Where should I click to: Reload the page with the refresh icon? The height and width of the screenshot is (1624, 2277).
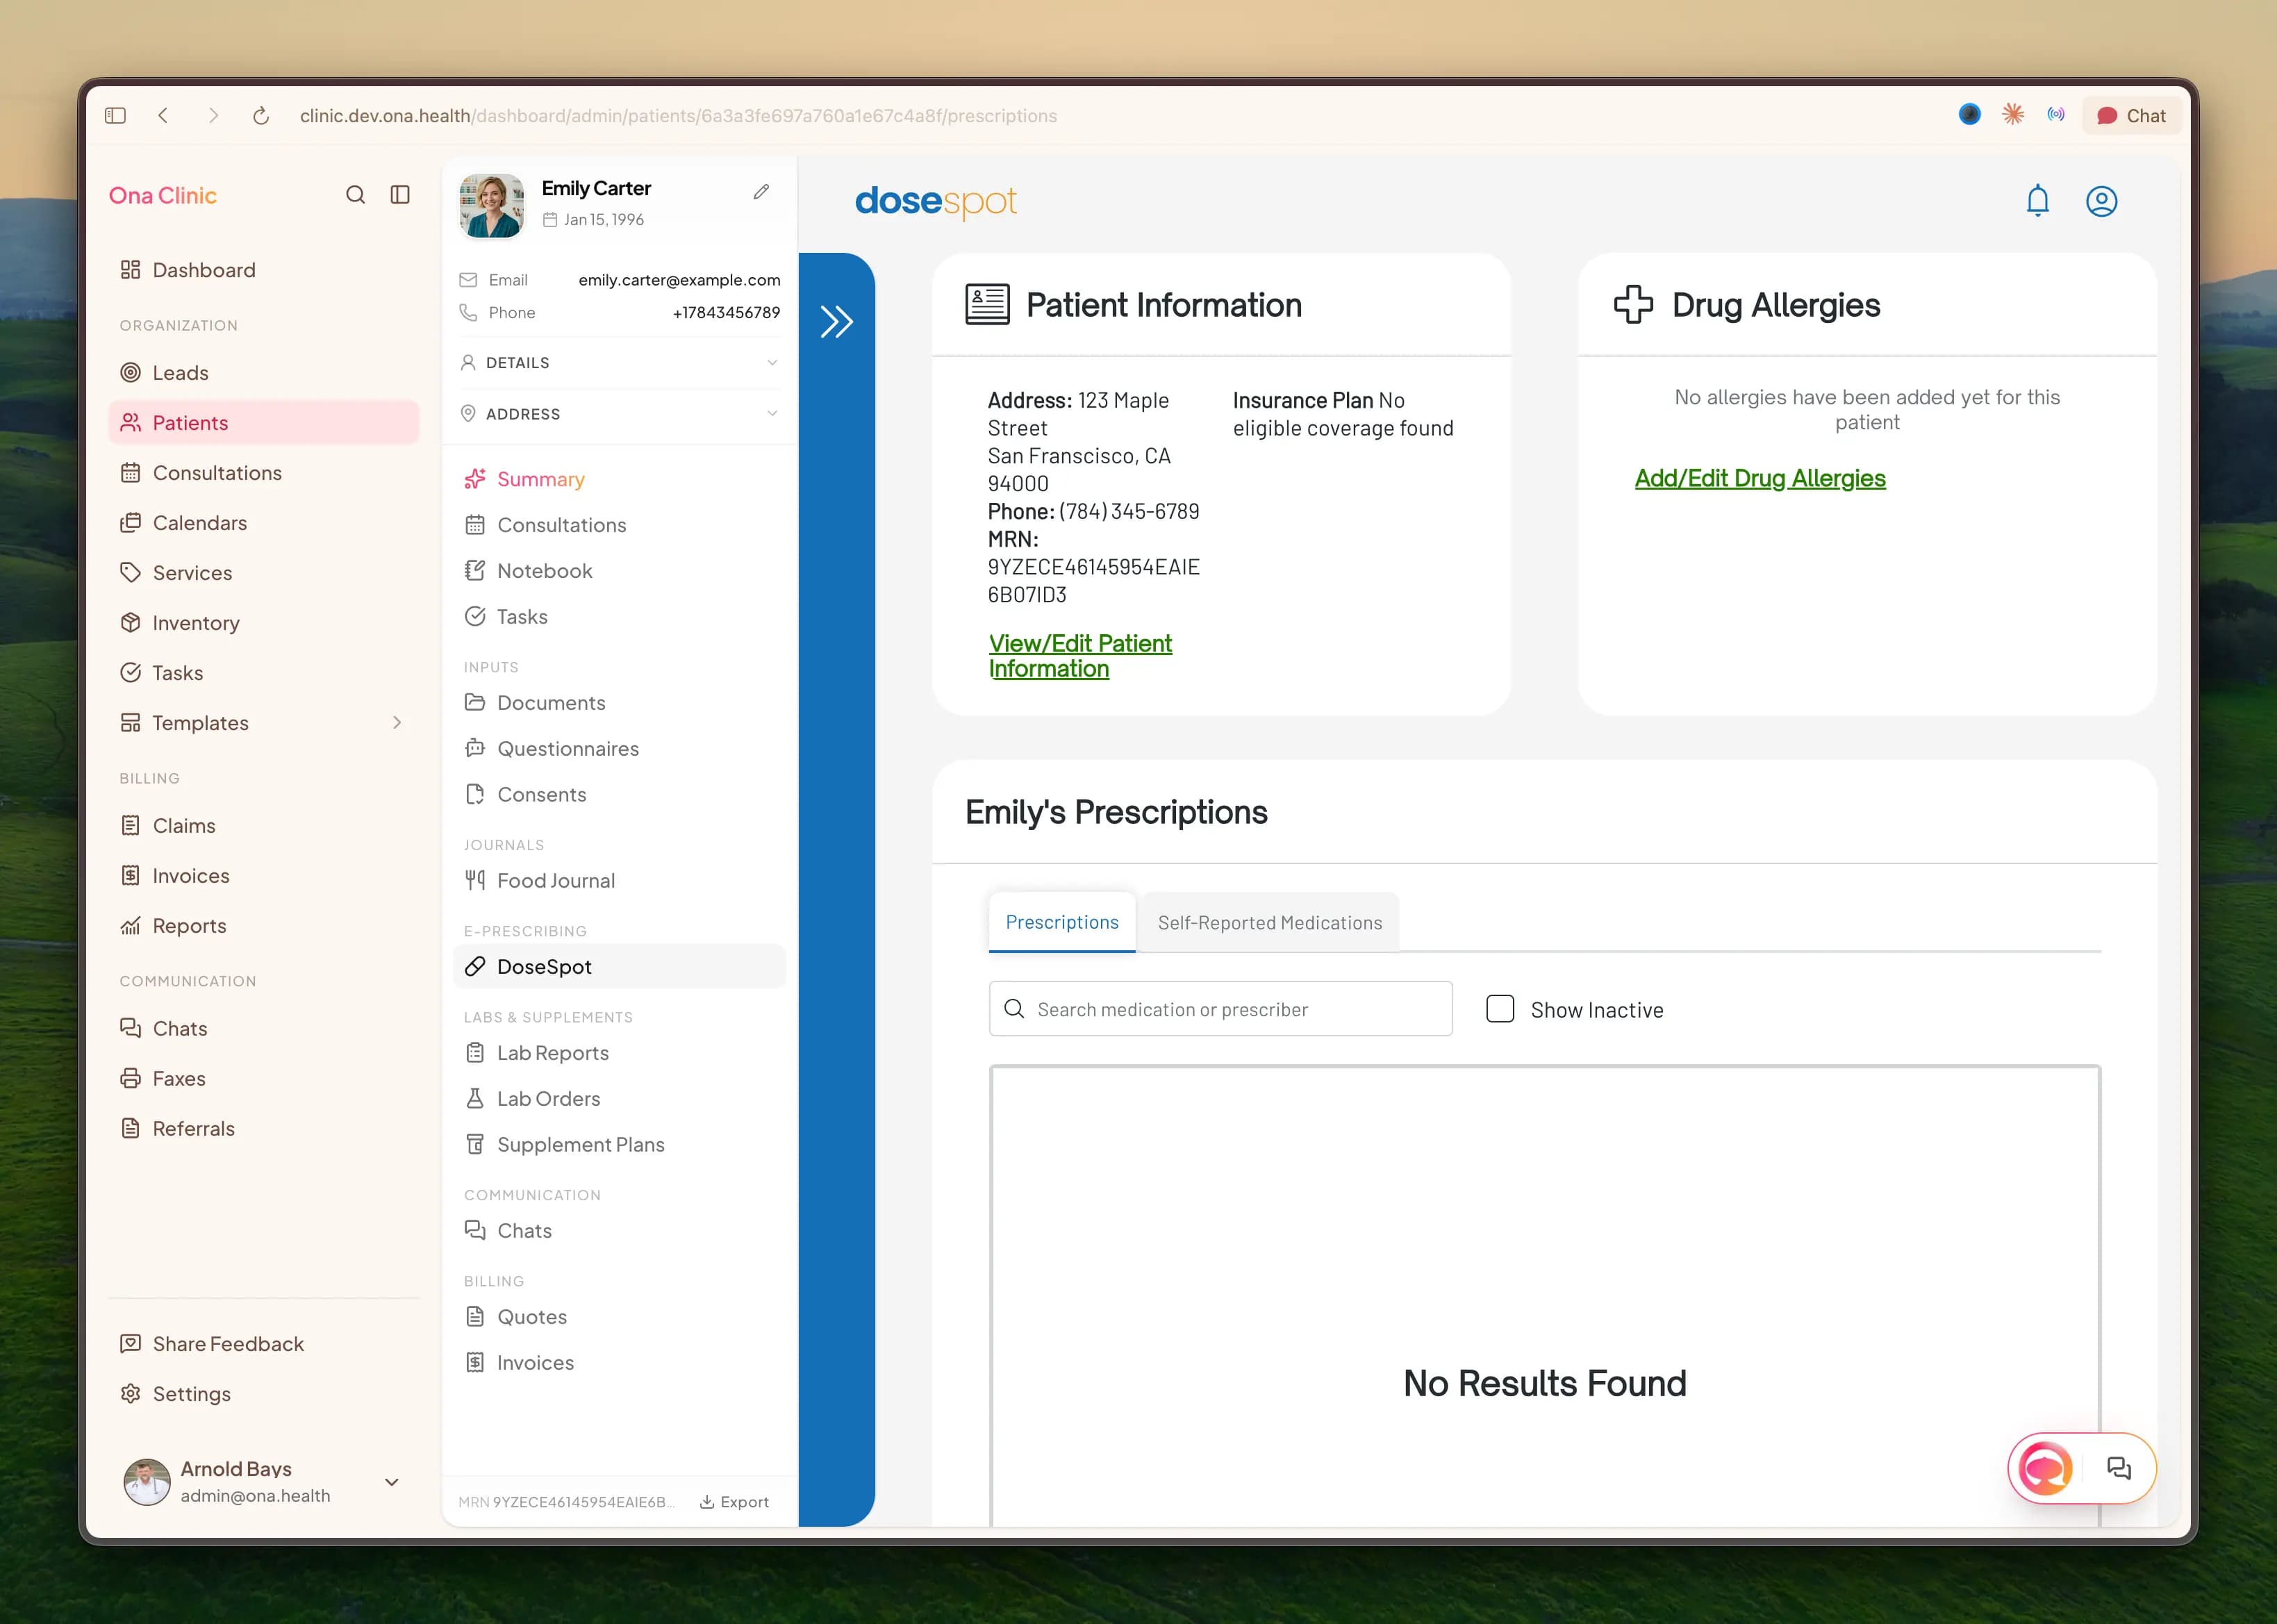tap(261, 116)
